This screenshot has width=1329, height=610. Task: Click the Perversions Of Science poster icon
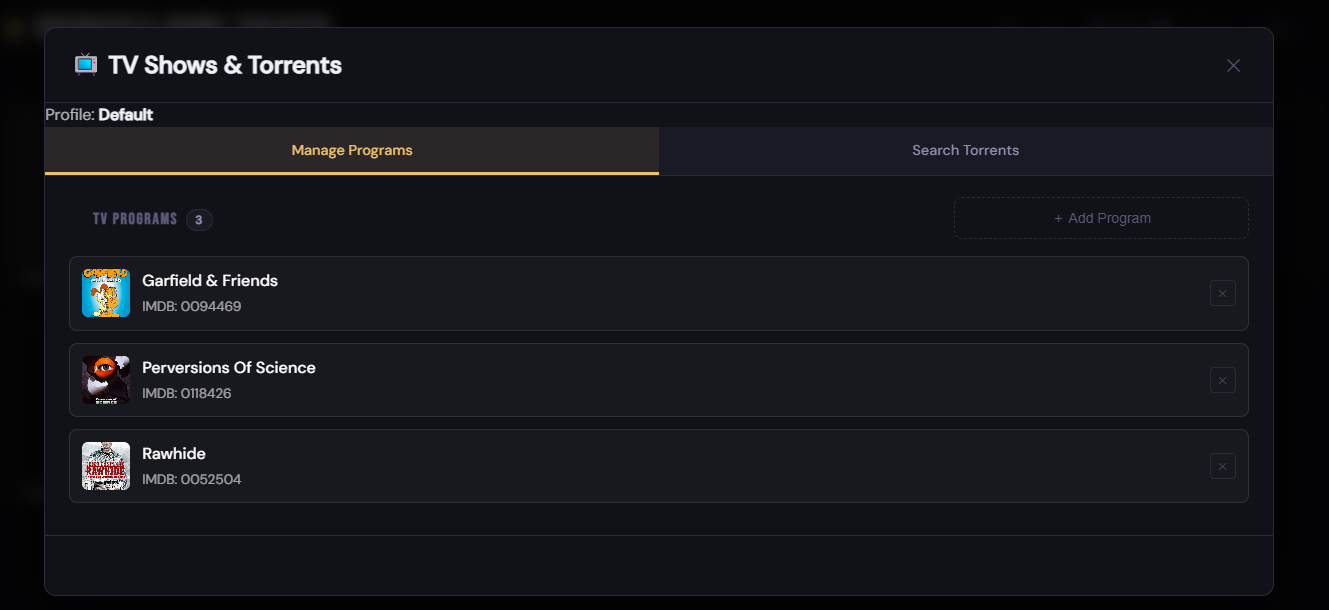tap(105, 380)
